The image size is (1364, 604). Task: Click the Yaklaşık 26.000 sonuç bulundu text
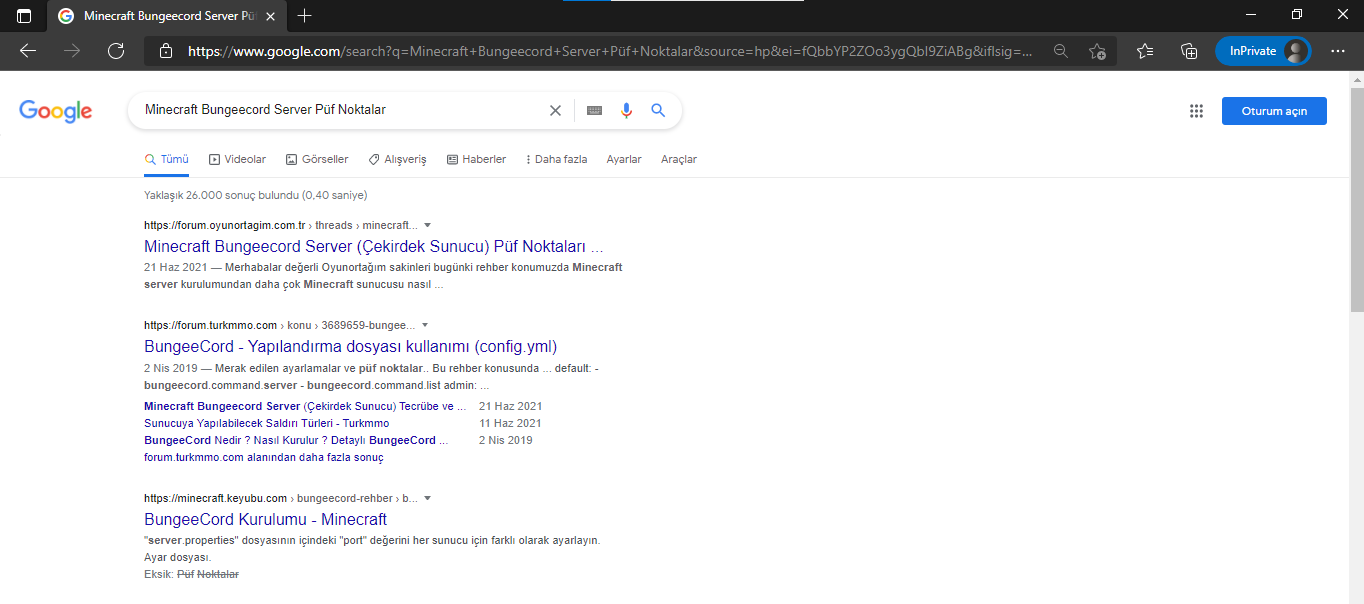coord(255,195)
